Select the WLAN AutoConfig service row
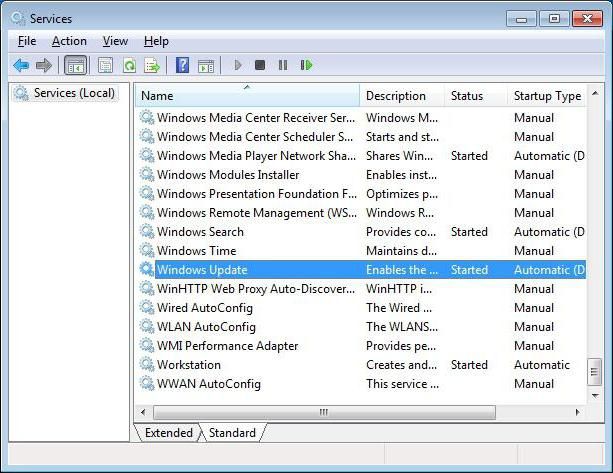 [362, 326]
